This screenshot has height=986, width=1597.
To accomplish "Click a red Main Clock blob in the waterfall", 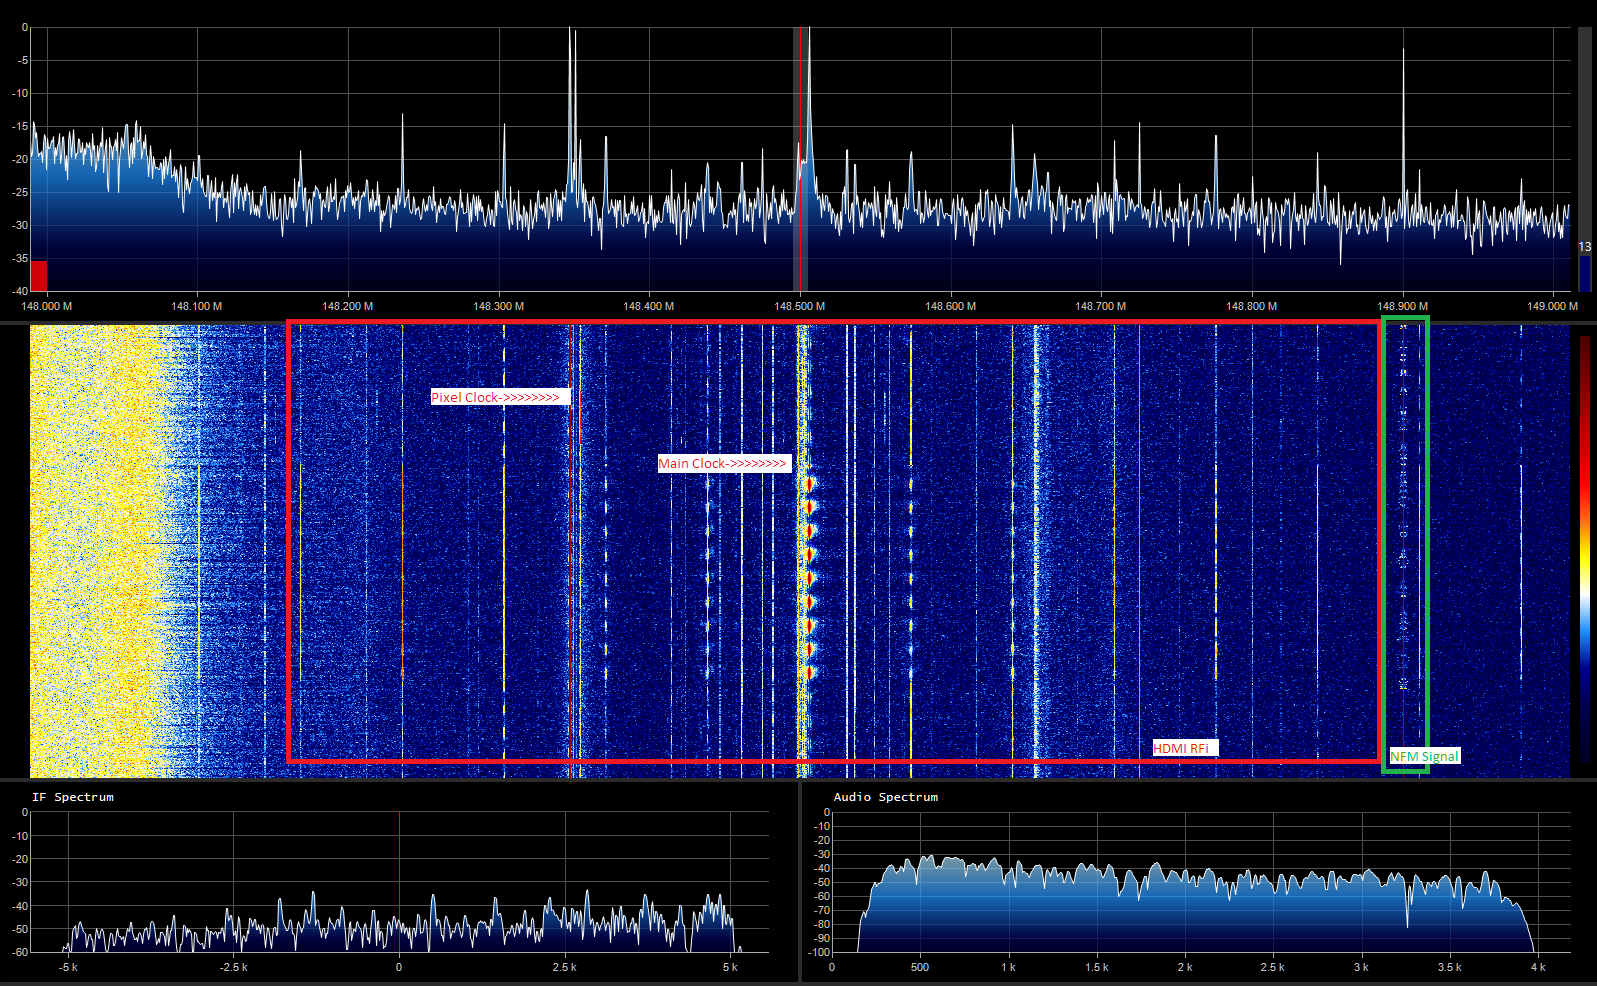I will point(809,553).
